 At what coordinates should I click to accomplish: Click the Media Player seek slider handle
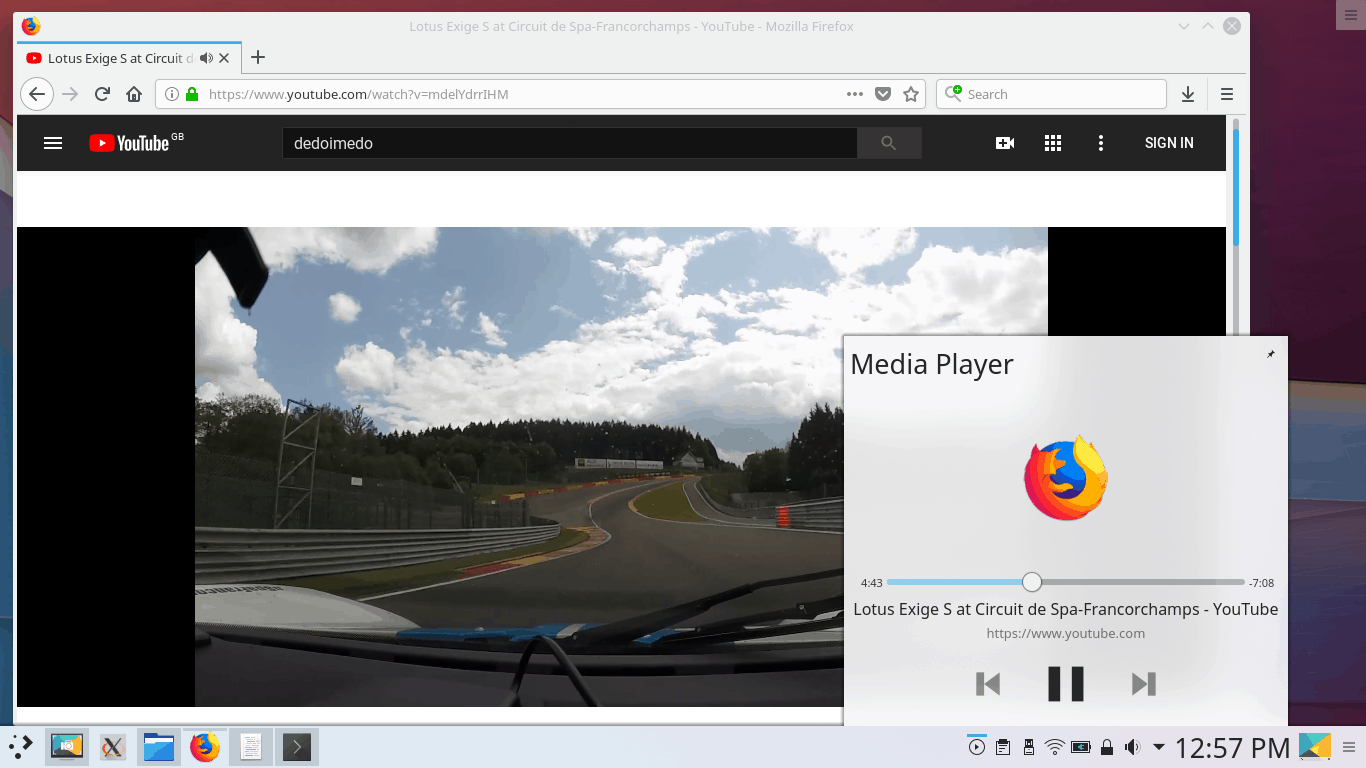(1032, 582)
